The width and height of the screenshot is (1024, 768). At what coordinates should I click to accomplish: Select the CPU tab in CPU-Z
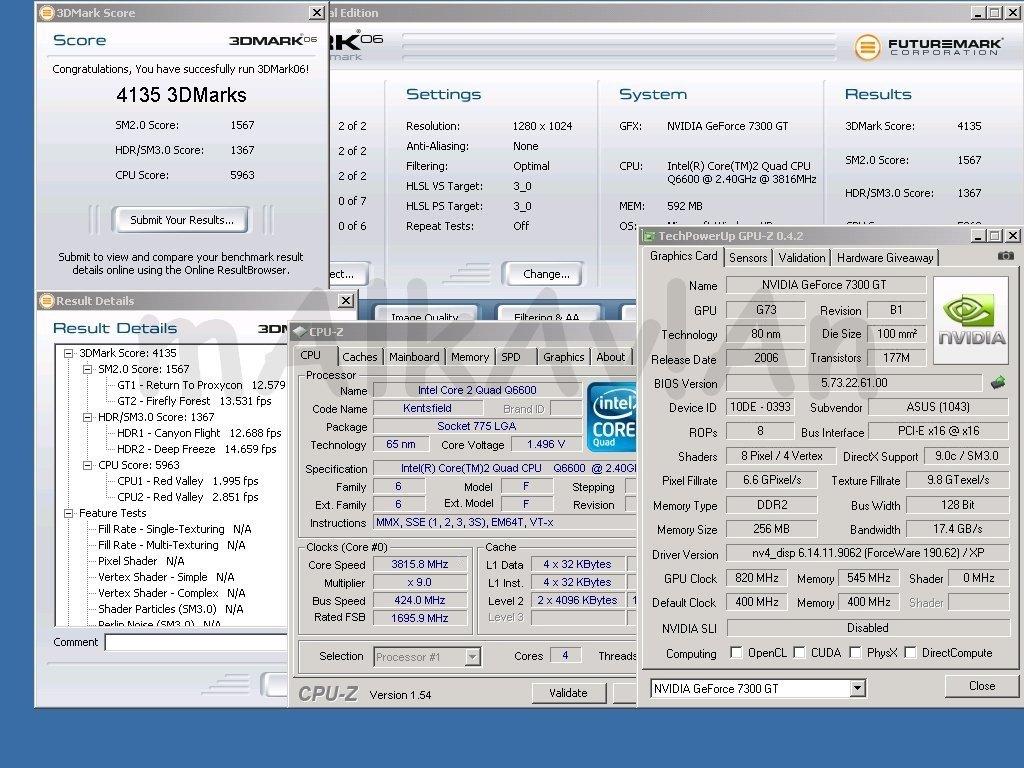pyautogui.click(x=311, y=355)
